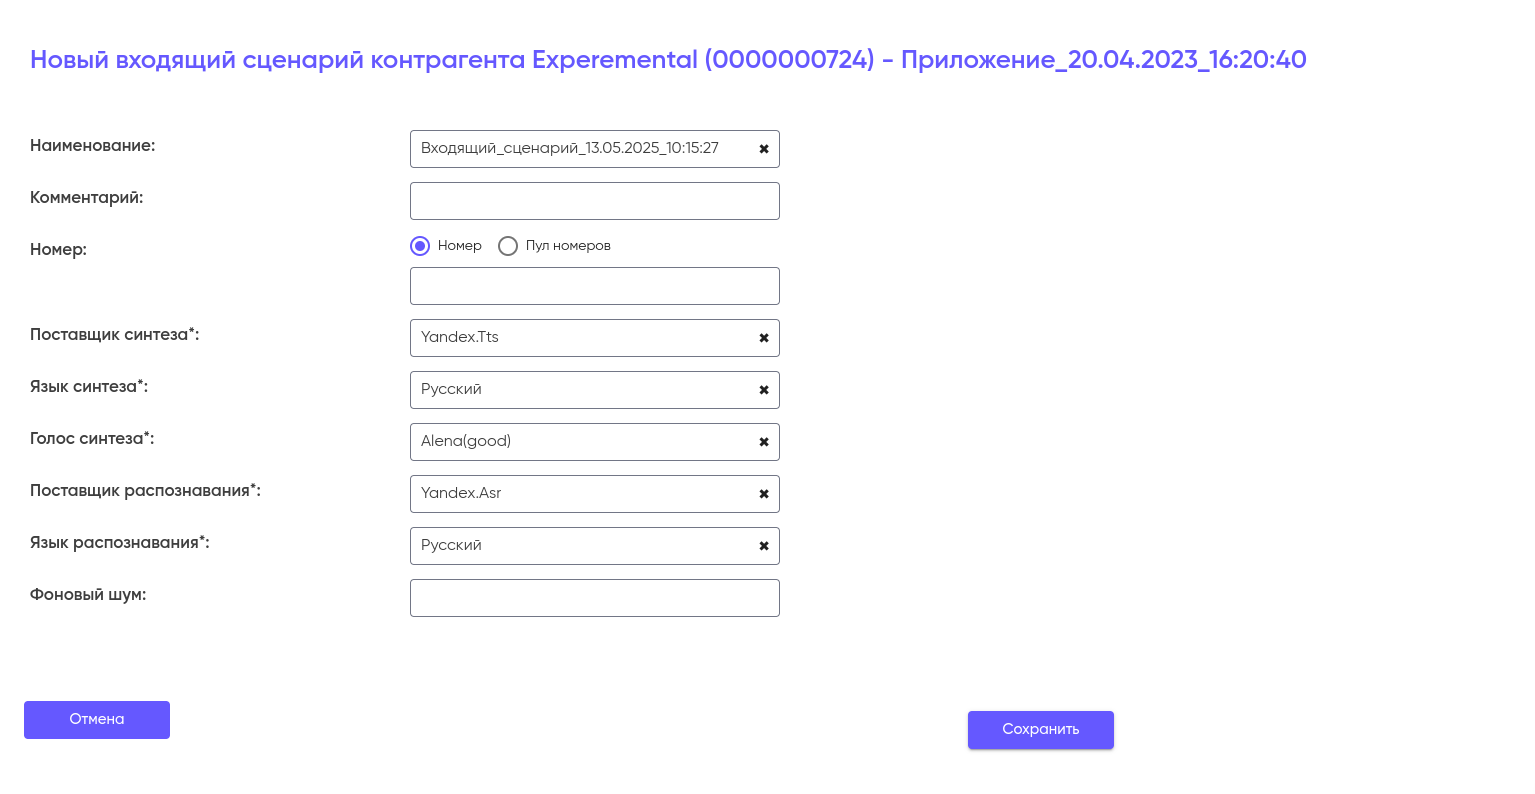The image size is (1535, 794).
Task: Open the Язык синтеза dropdown
Action: [580, 390]
